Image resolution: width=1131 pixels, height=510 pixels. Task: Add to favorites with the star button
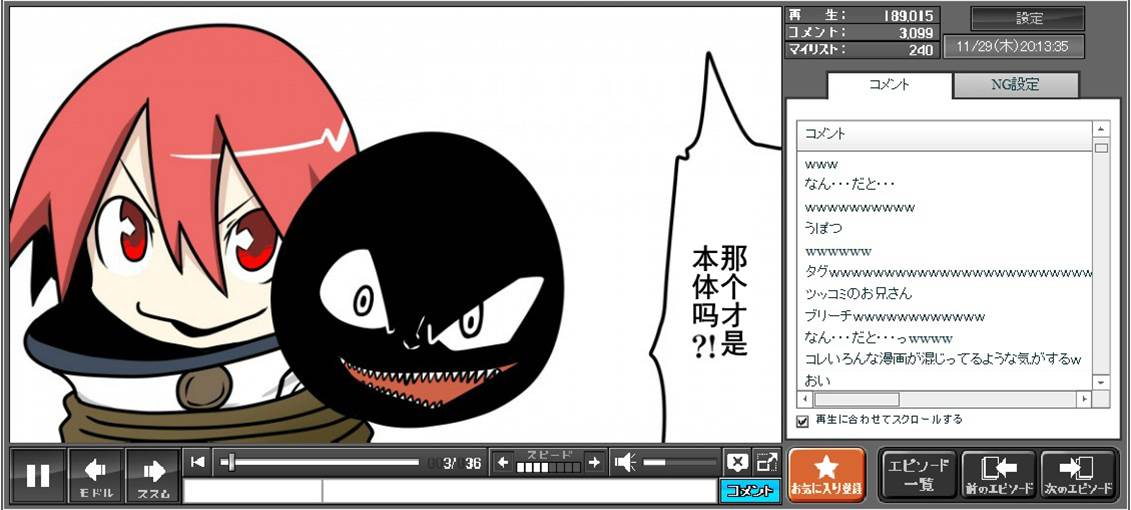[x=826, y=475]
